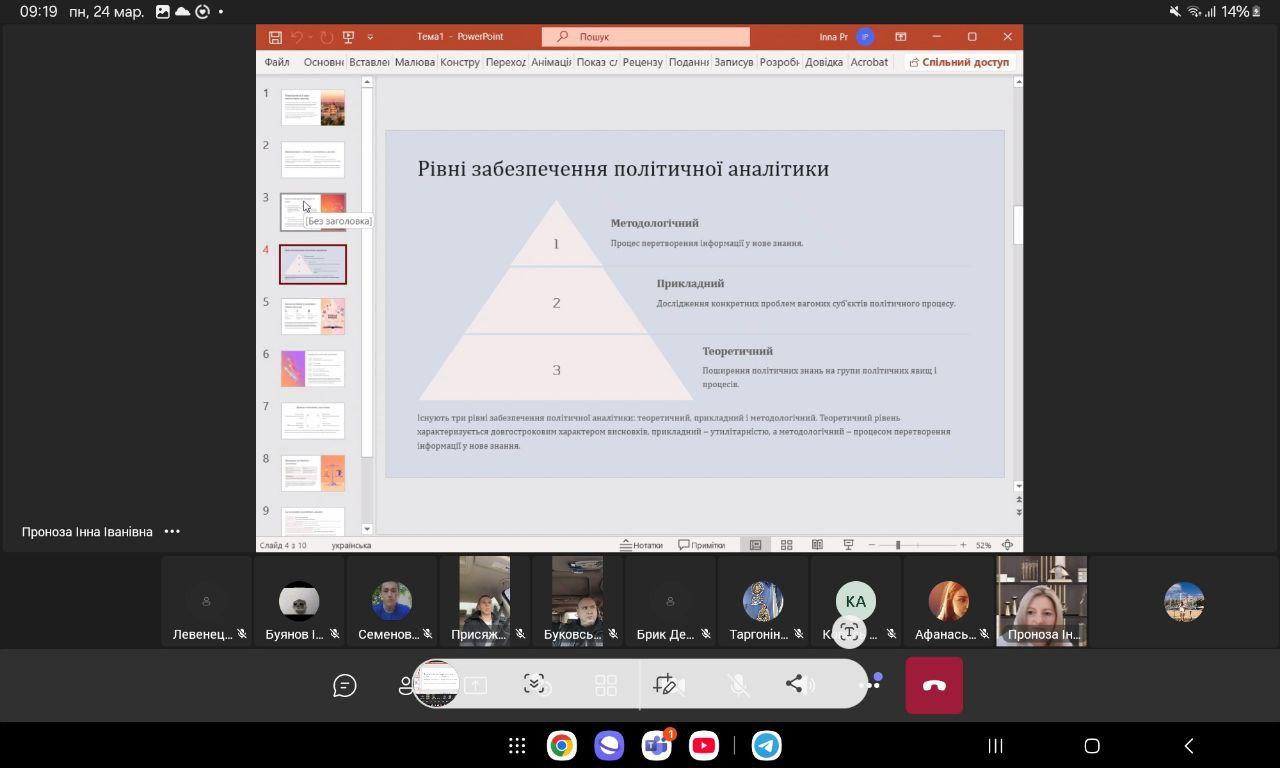Start slideshow from beginning in quick access toolbar
The image size is (1280, 768).
(348, 37)
